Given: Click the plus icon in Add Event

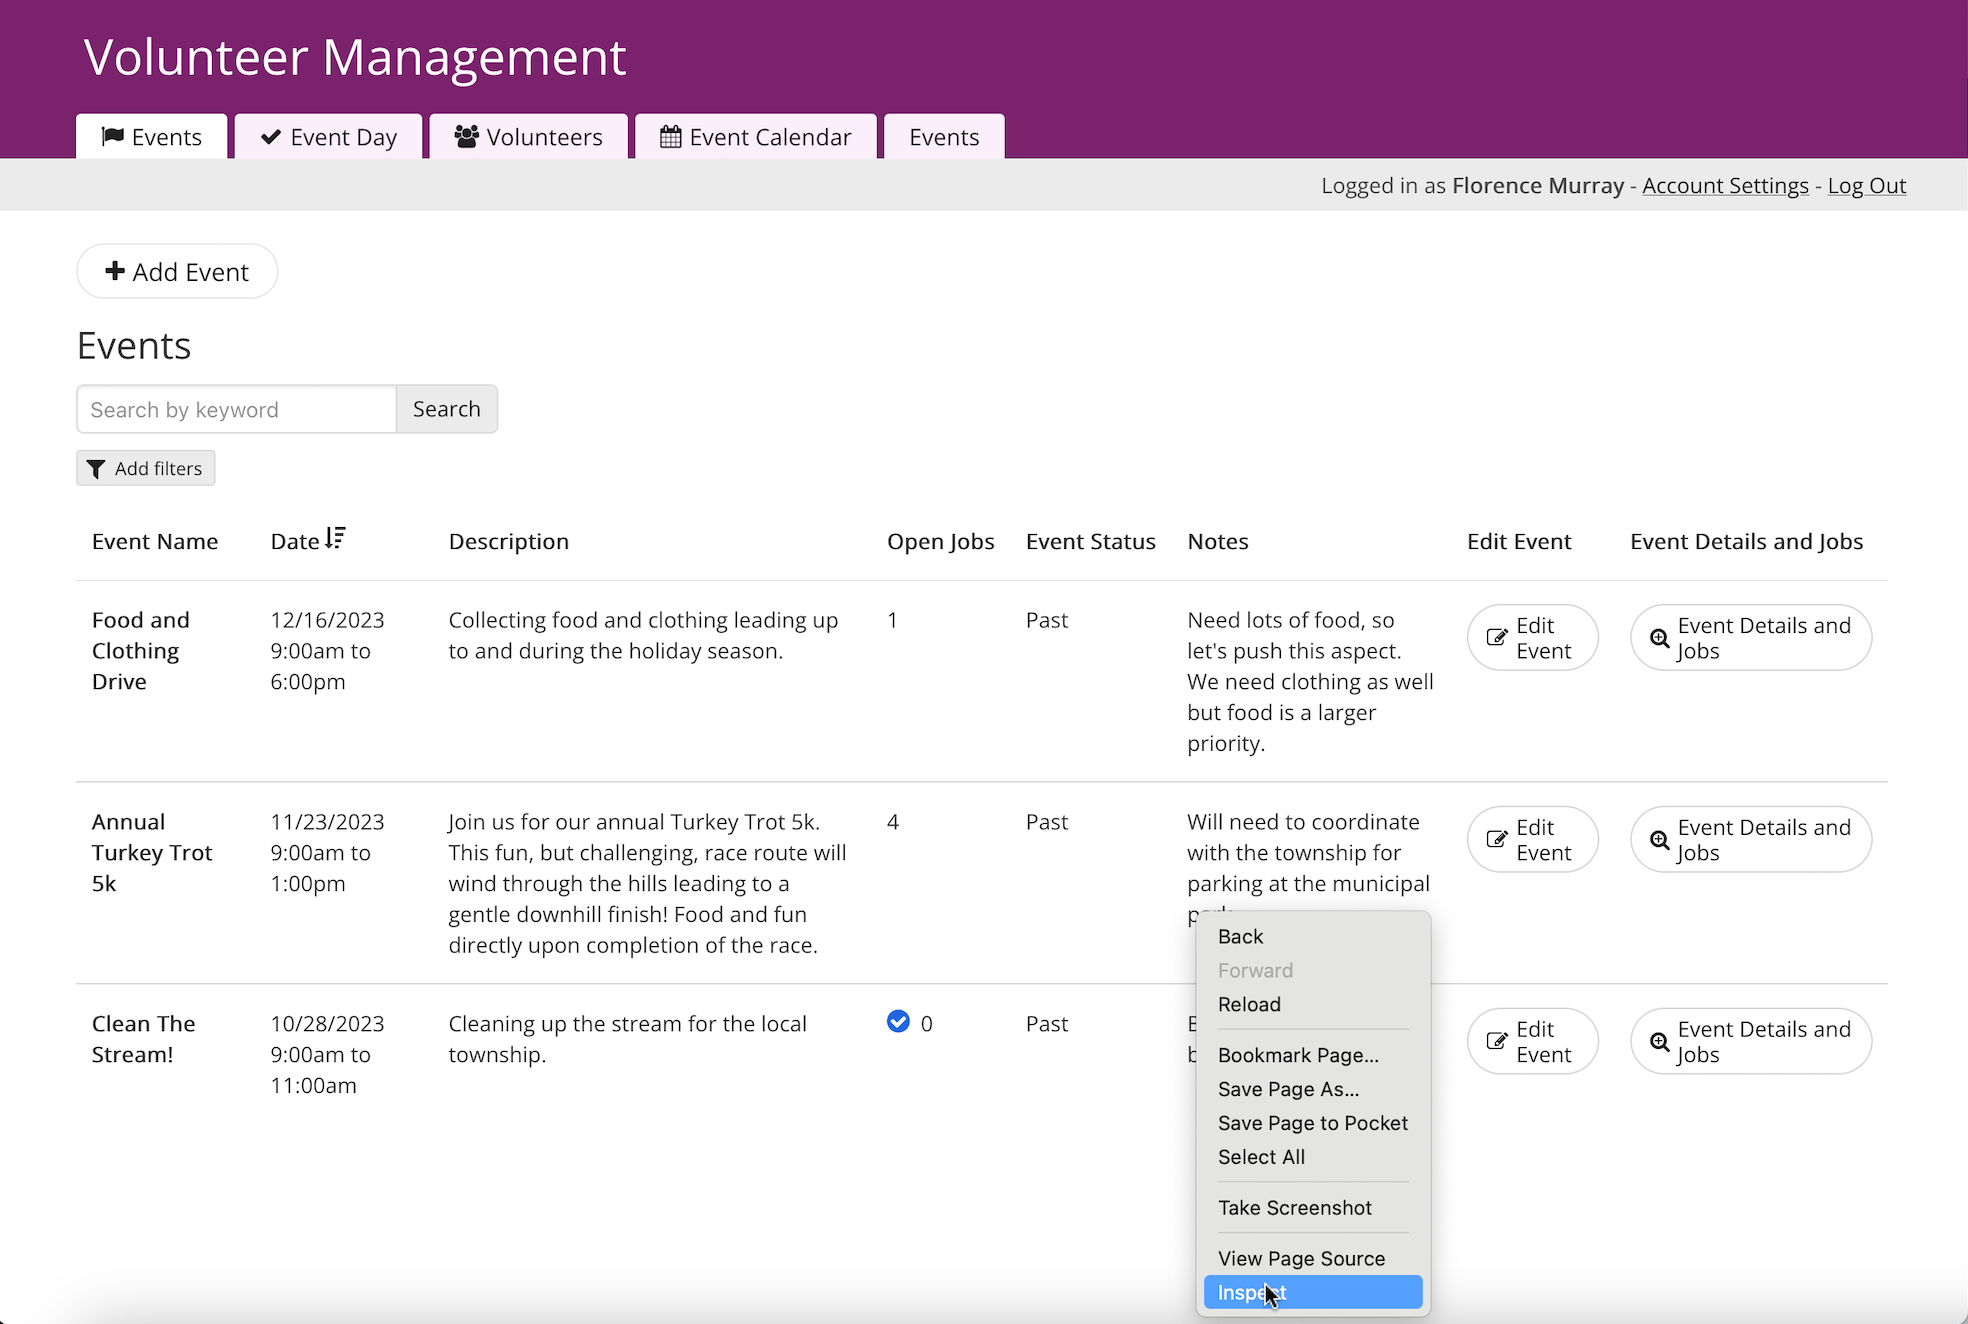Looking at the screenshot, I should point(115,271).
